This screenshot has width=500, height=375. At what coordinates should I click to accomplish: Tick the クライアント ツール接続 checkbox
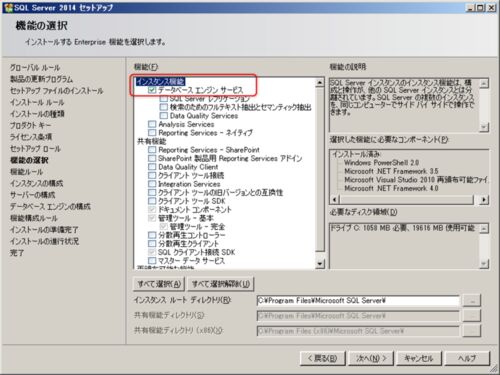[x=152, y=175]
